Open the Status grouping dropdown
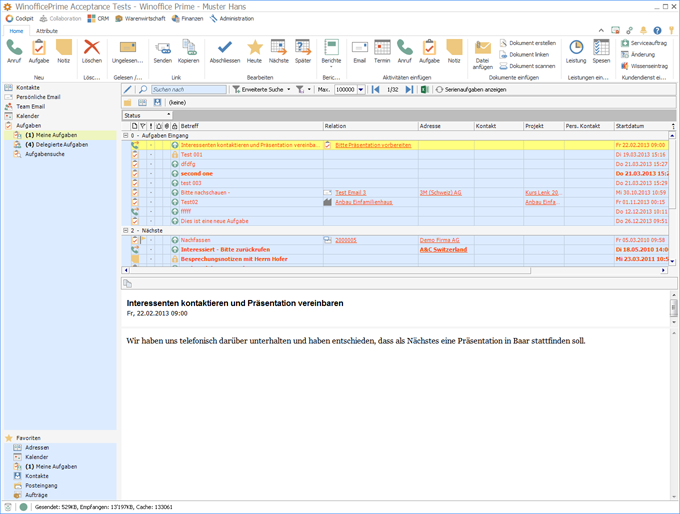This screenshot has height=514, width=680. tap(169, 115)
